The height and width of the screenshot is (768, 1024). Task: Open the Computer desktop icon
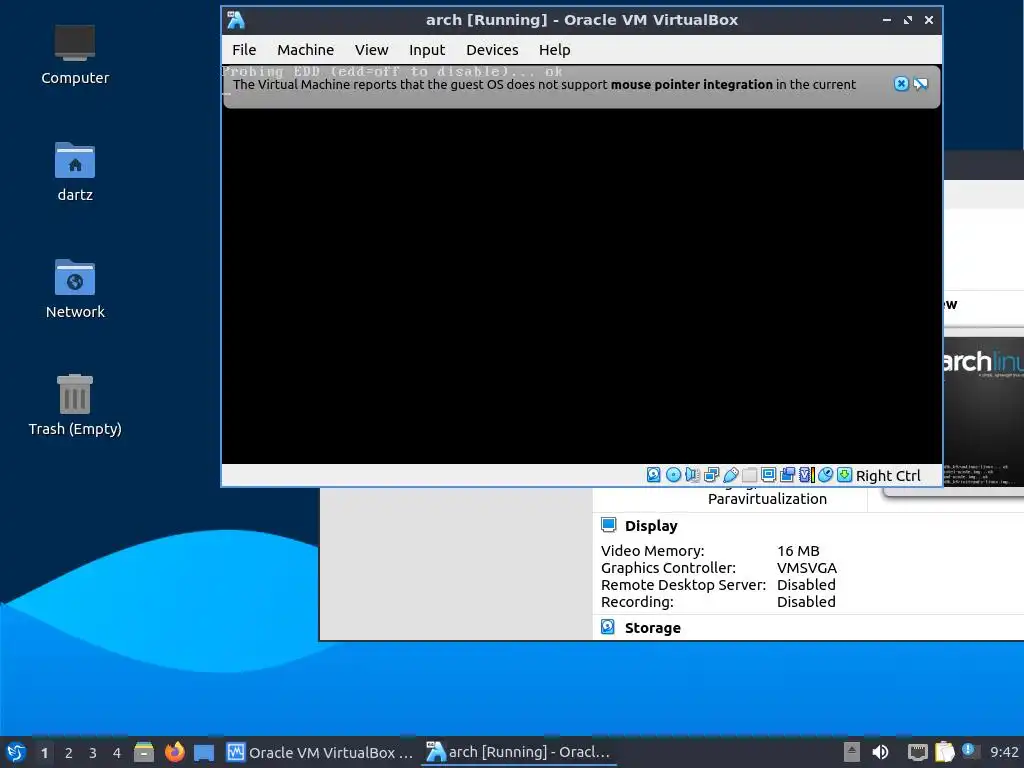point(74,54)
